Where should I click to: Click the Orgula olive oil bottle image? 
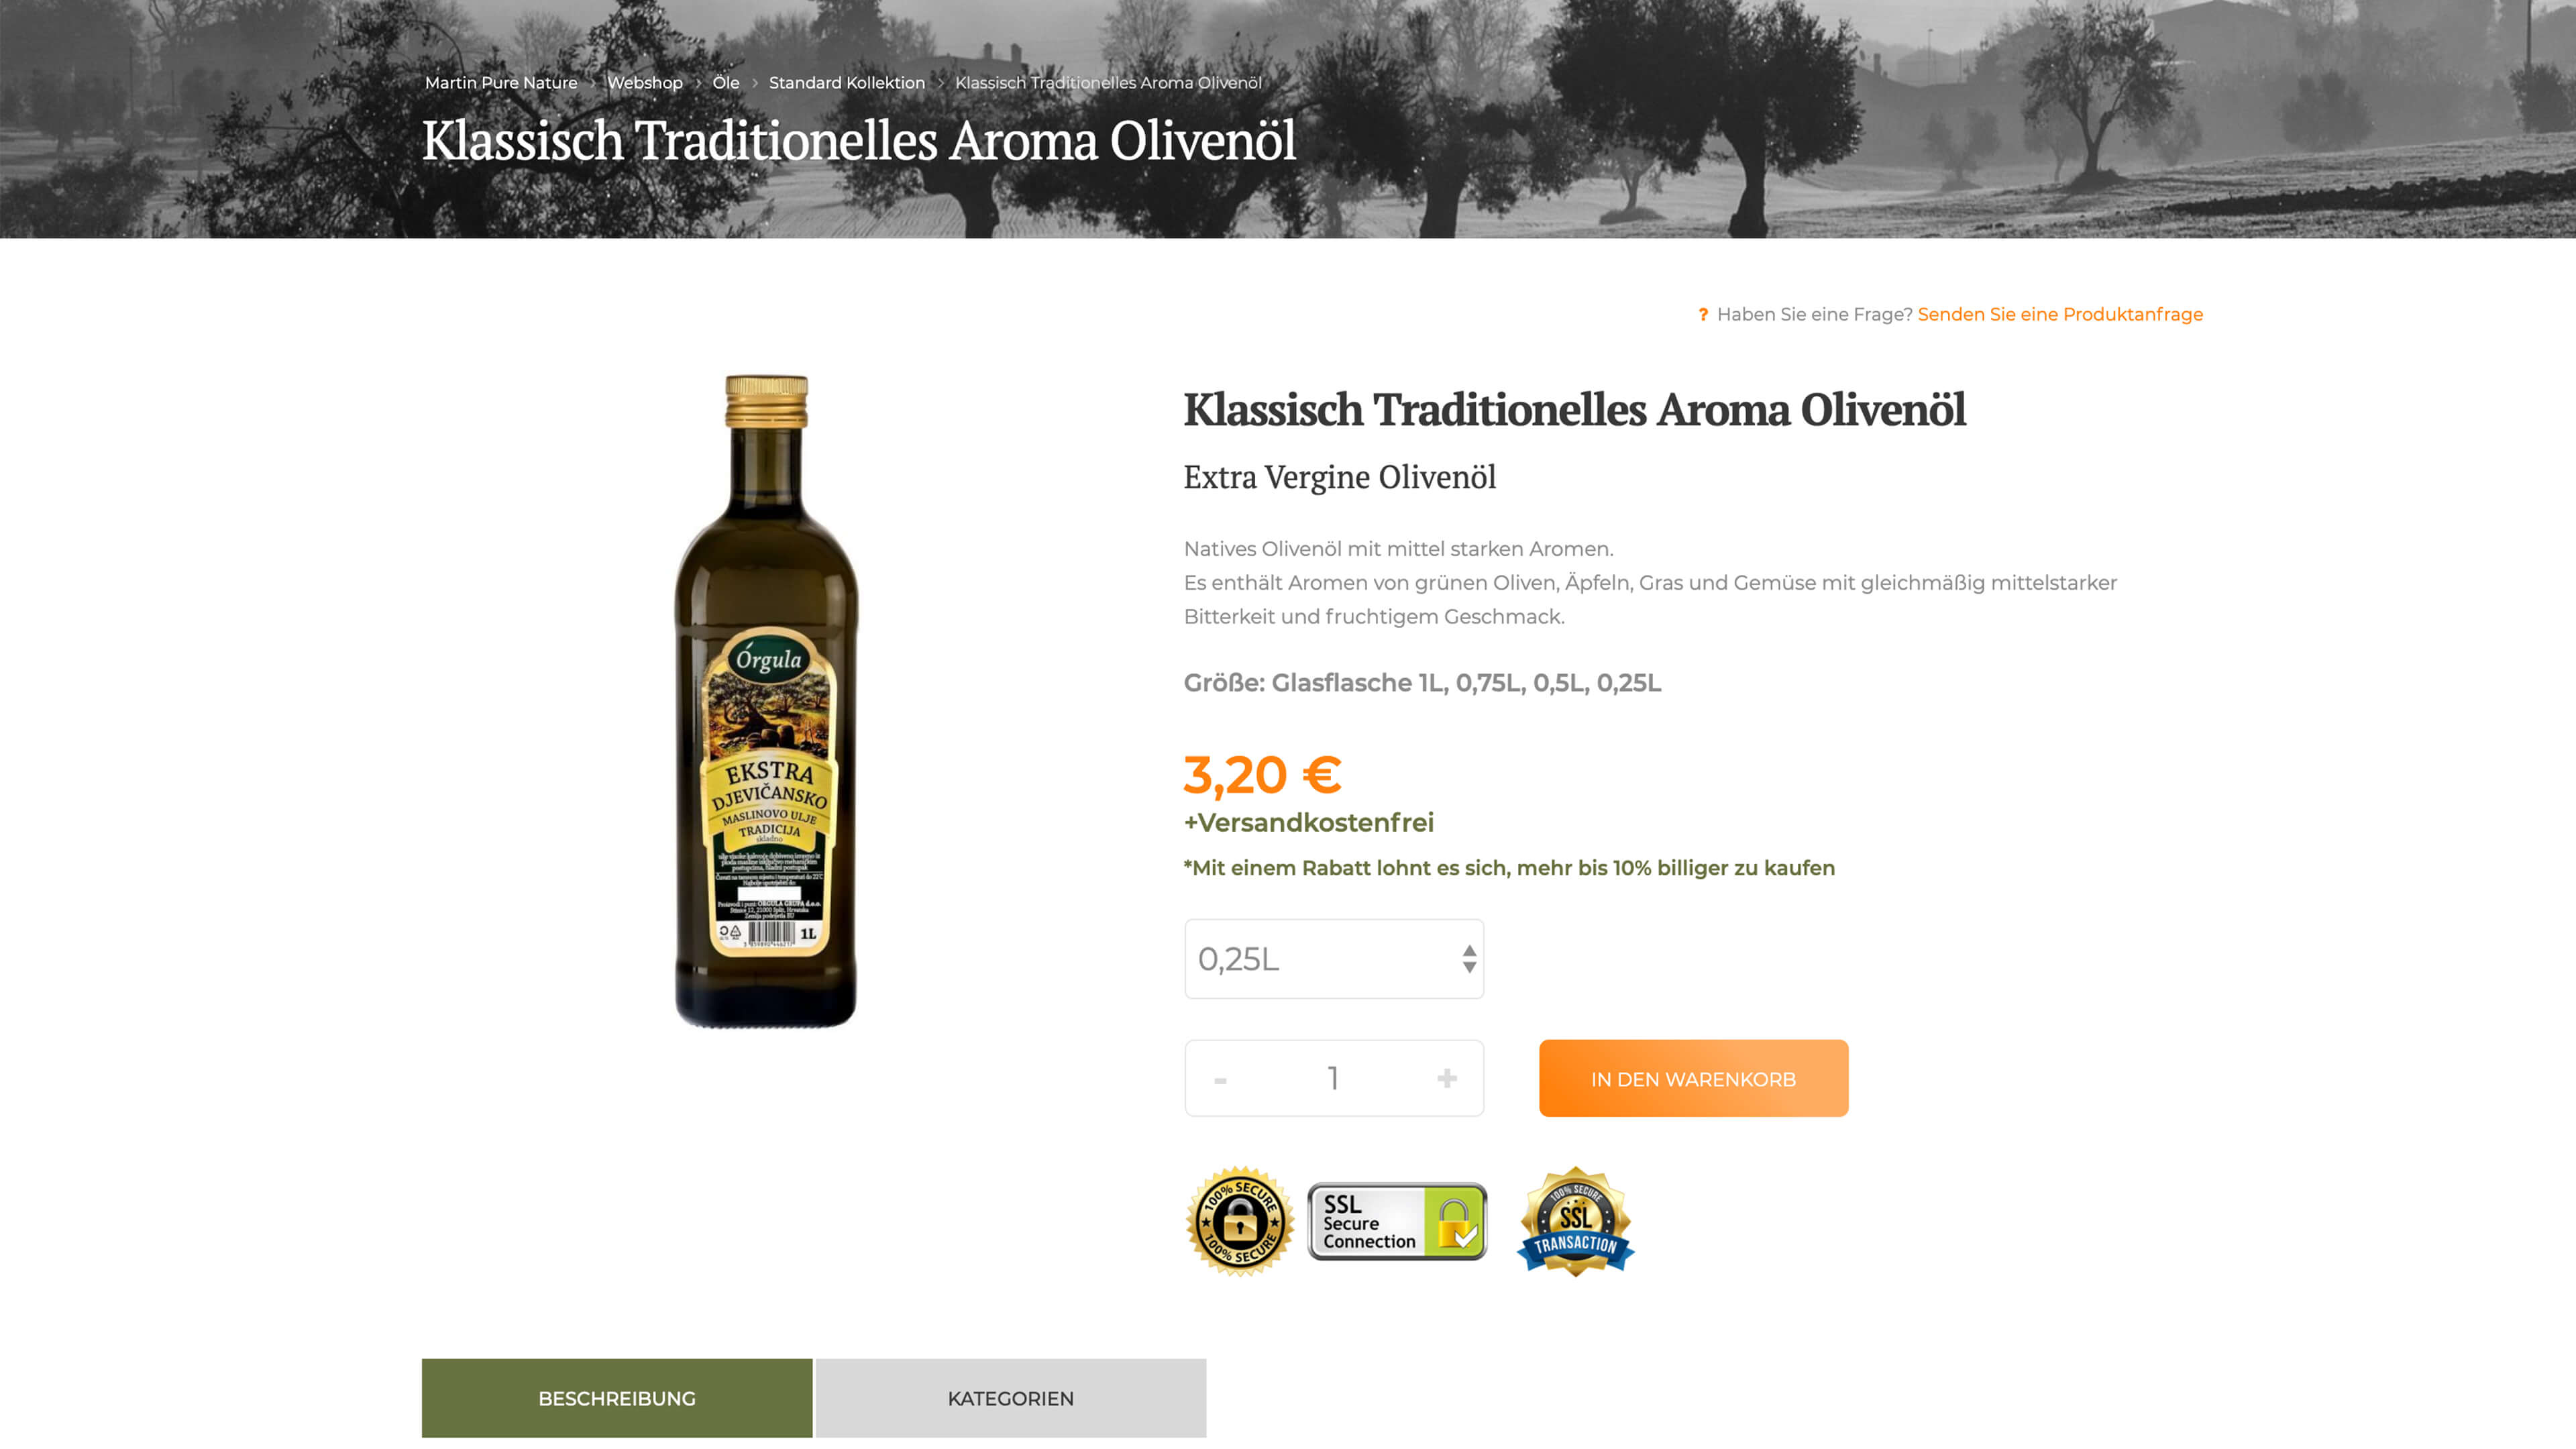[x=767, y=701]
